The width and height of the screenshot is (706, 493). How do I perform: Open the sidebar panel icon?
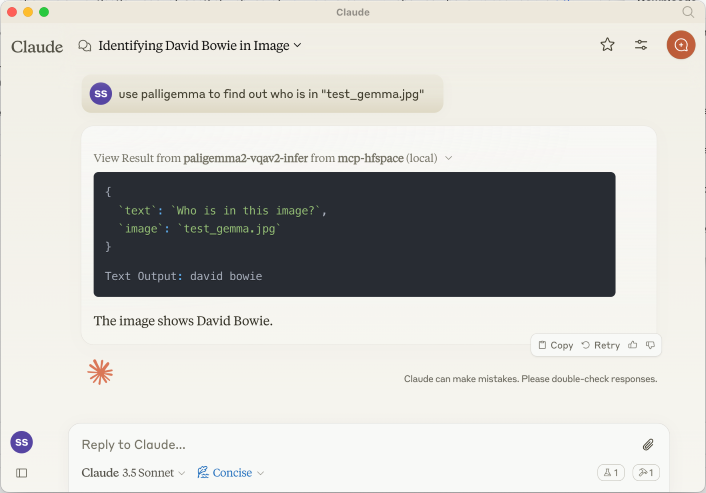21,473
